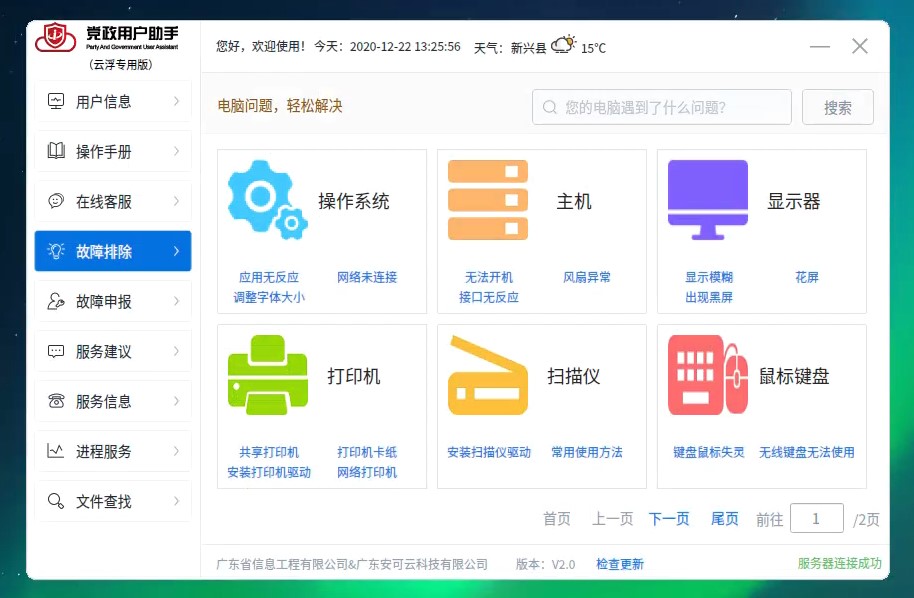Expand the 用户信息 chevron arrow

tap(176, 101)
